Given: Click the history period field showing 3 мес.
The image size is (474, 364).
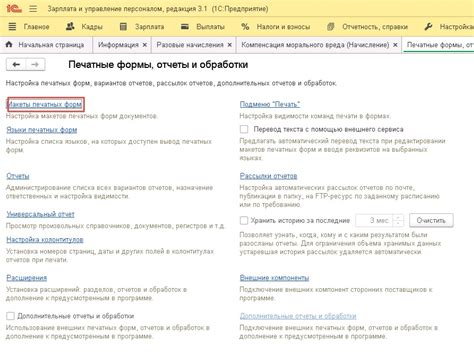Looking at the screenshot, I should point(374,220).
